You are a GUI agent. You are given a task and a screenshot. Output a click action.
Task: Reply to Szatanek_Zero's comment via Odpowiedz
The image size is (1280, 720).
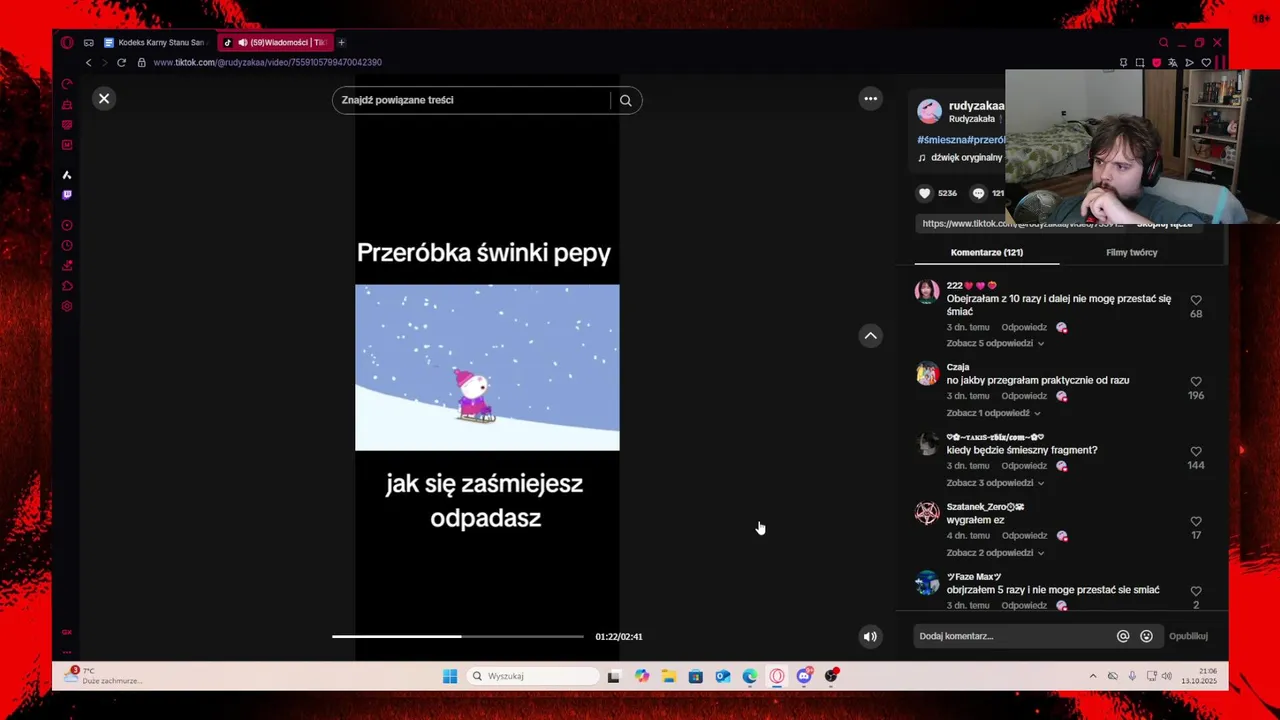[x=1024, y=536]
